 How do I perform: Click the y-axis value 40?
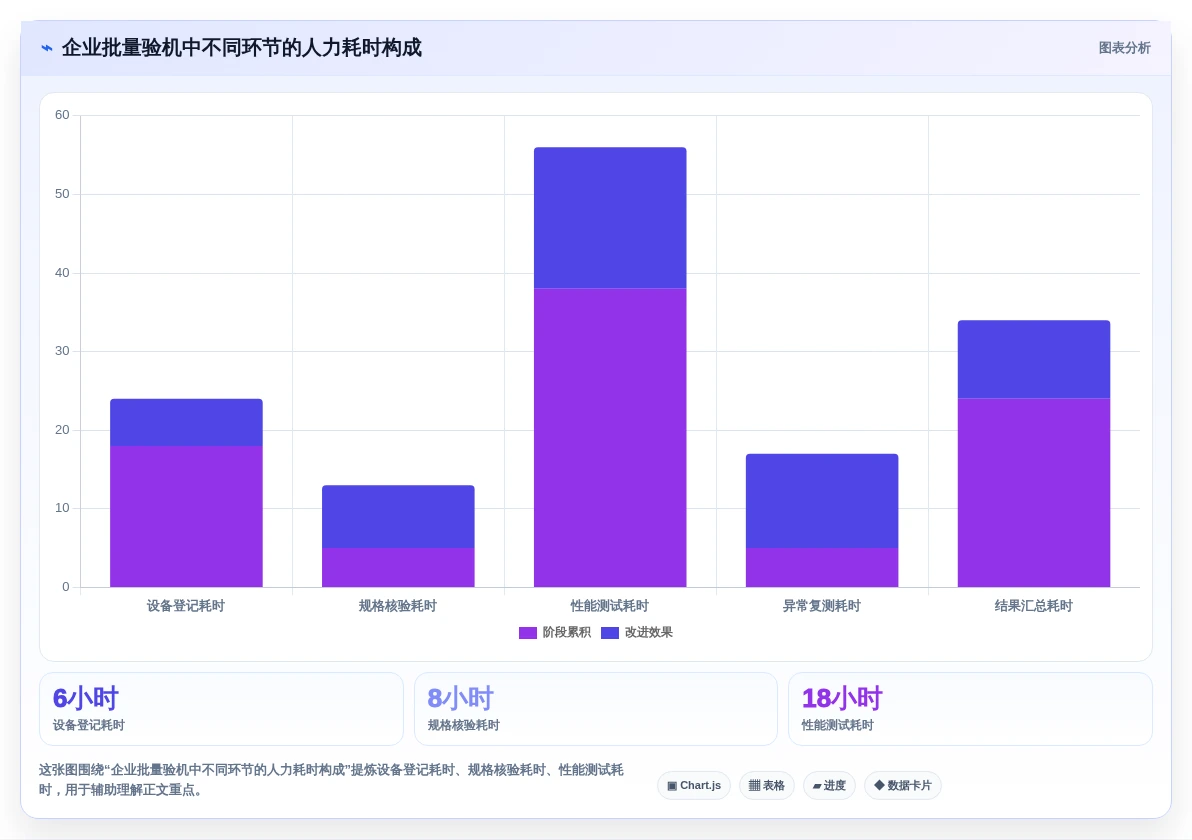coord(62,273)
